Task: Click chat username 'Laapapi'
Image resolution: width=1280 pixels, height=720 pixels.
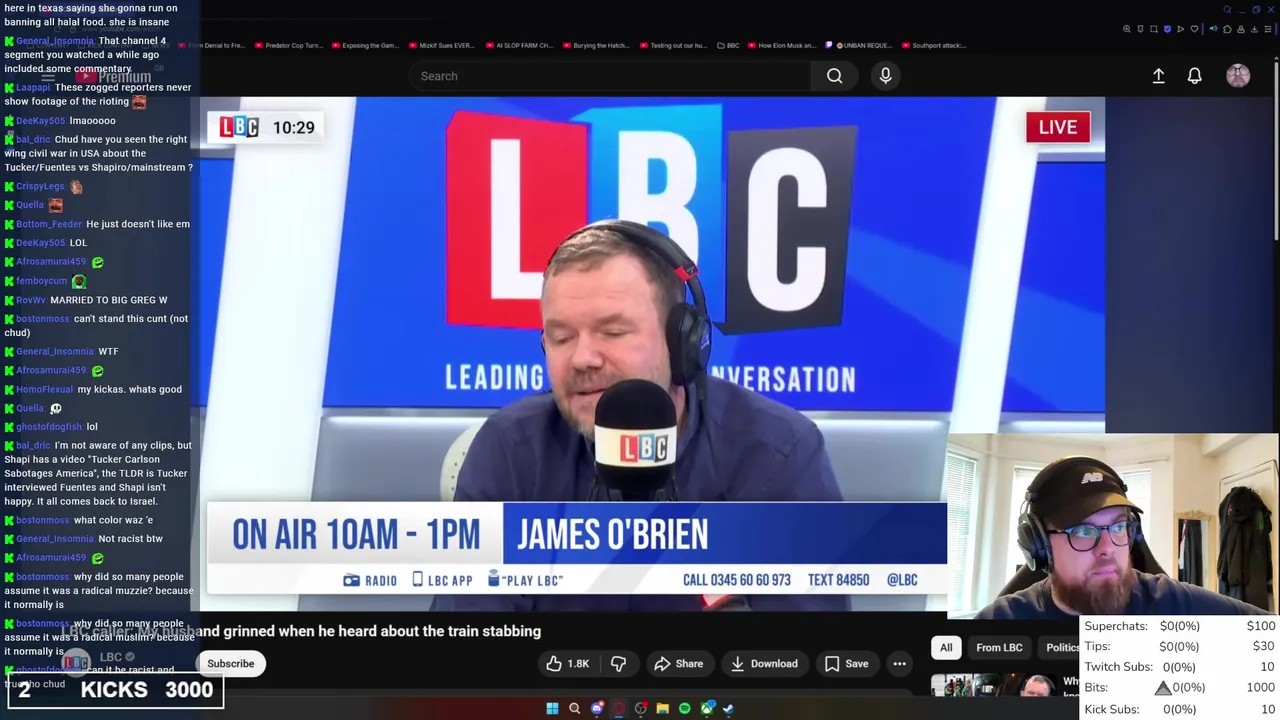Action: tap(33, 87)
